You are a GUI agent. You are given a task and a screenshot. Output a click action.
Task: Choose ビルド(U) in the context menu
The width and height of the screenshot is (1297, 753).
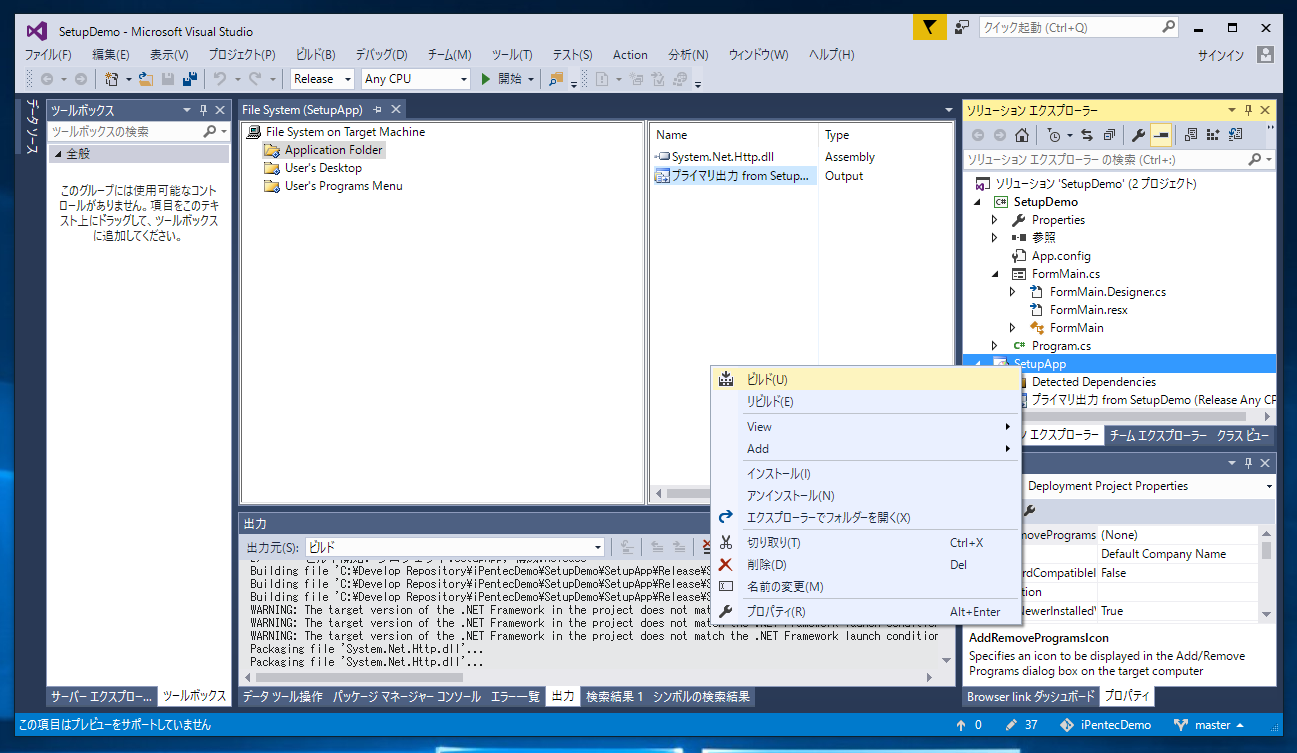[x=866, y=380]
